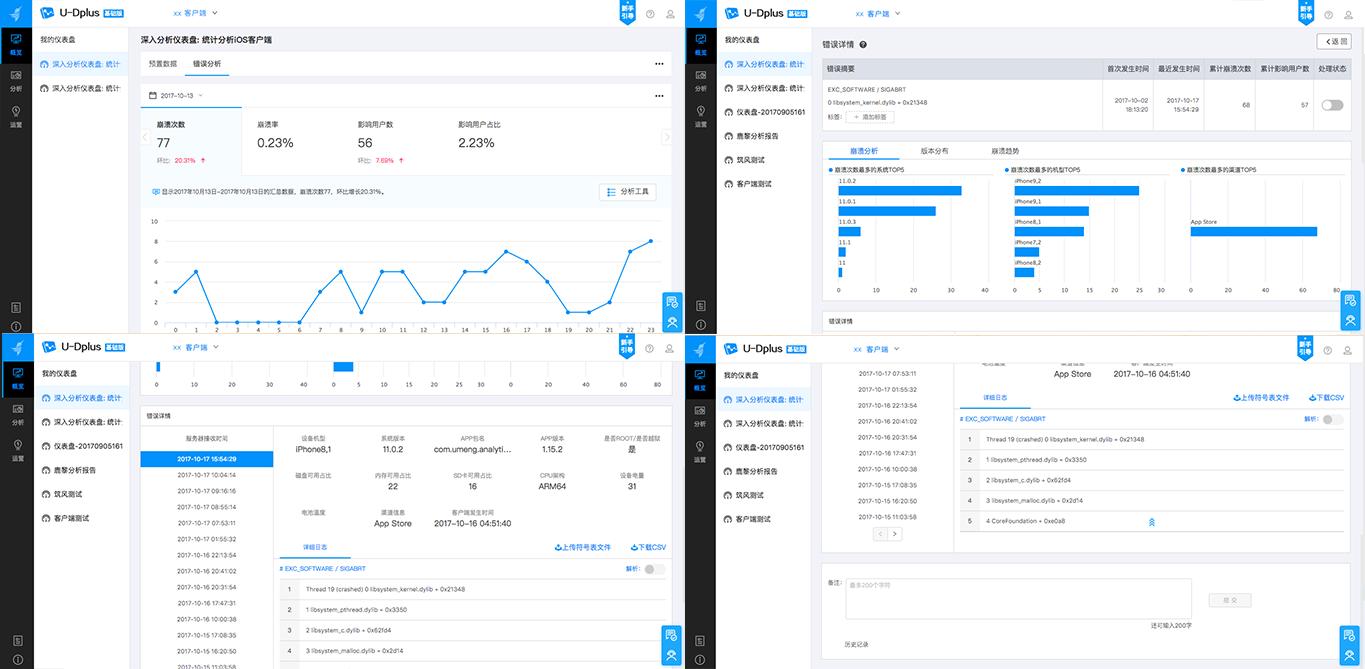The height and width of the screenshot is (669, 1365).
Task: Click the help icon beside 错误详情 title
Action: click(x=863, y=45)
